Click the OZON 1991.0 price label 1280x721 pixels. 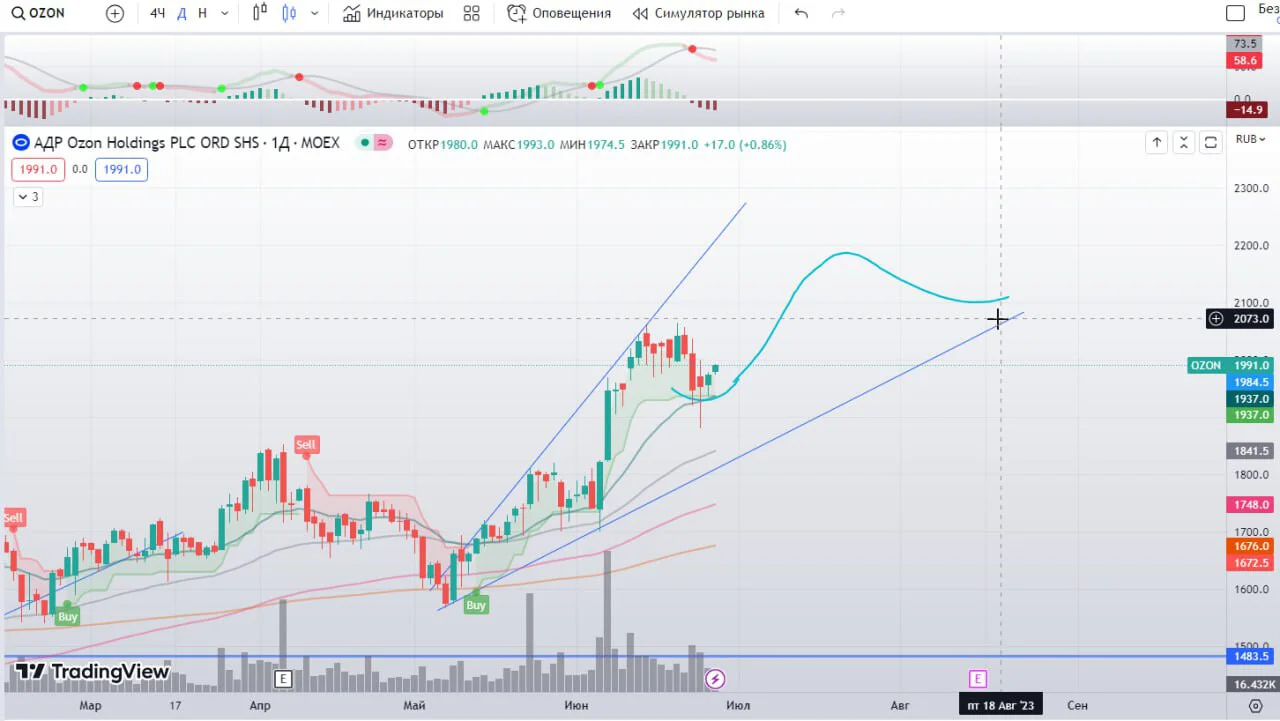point(1230,366)
